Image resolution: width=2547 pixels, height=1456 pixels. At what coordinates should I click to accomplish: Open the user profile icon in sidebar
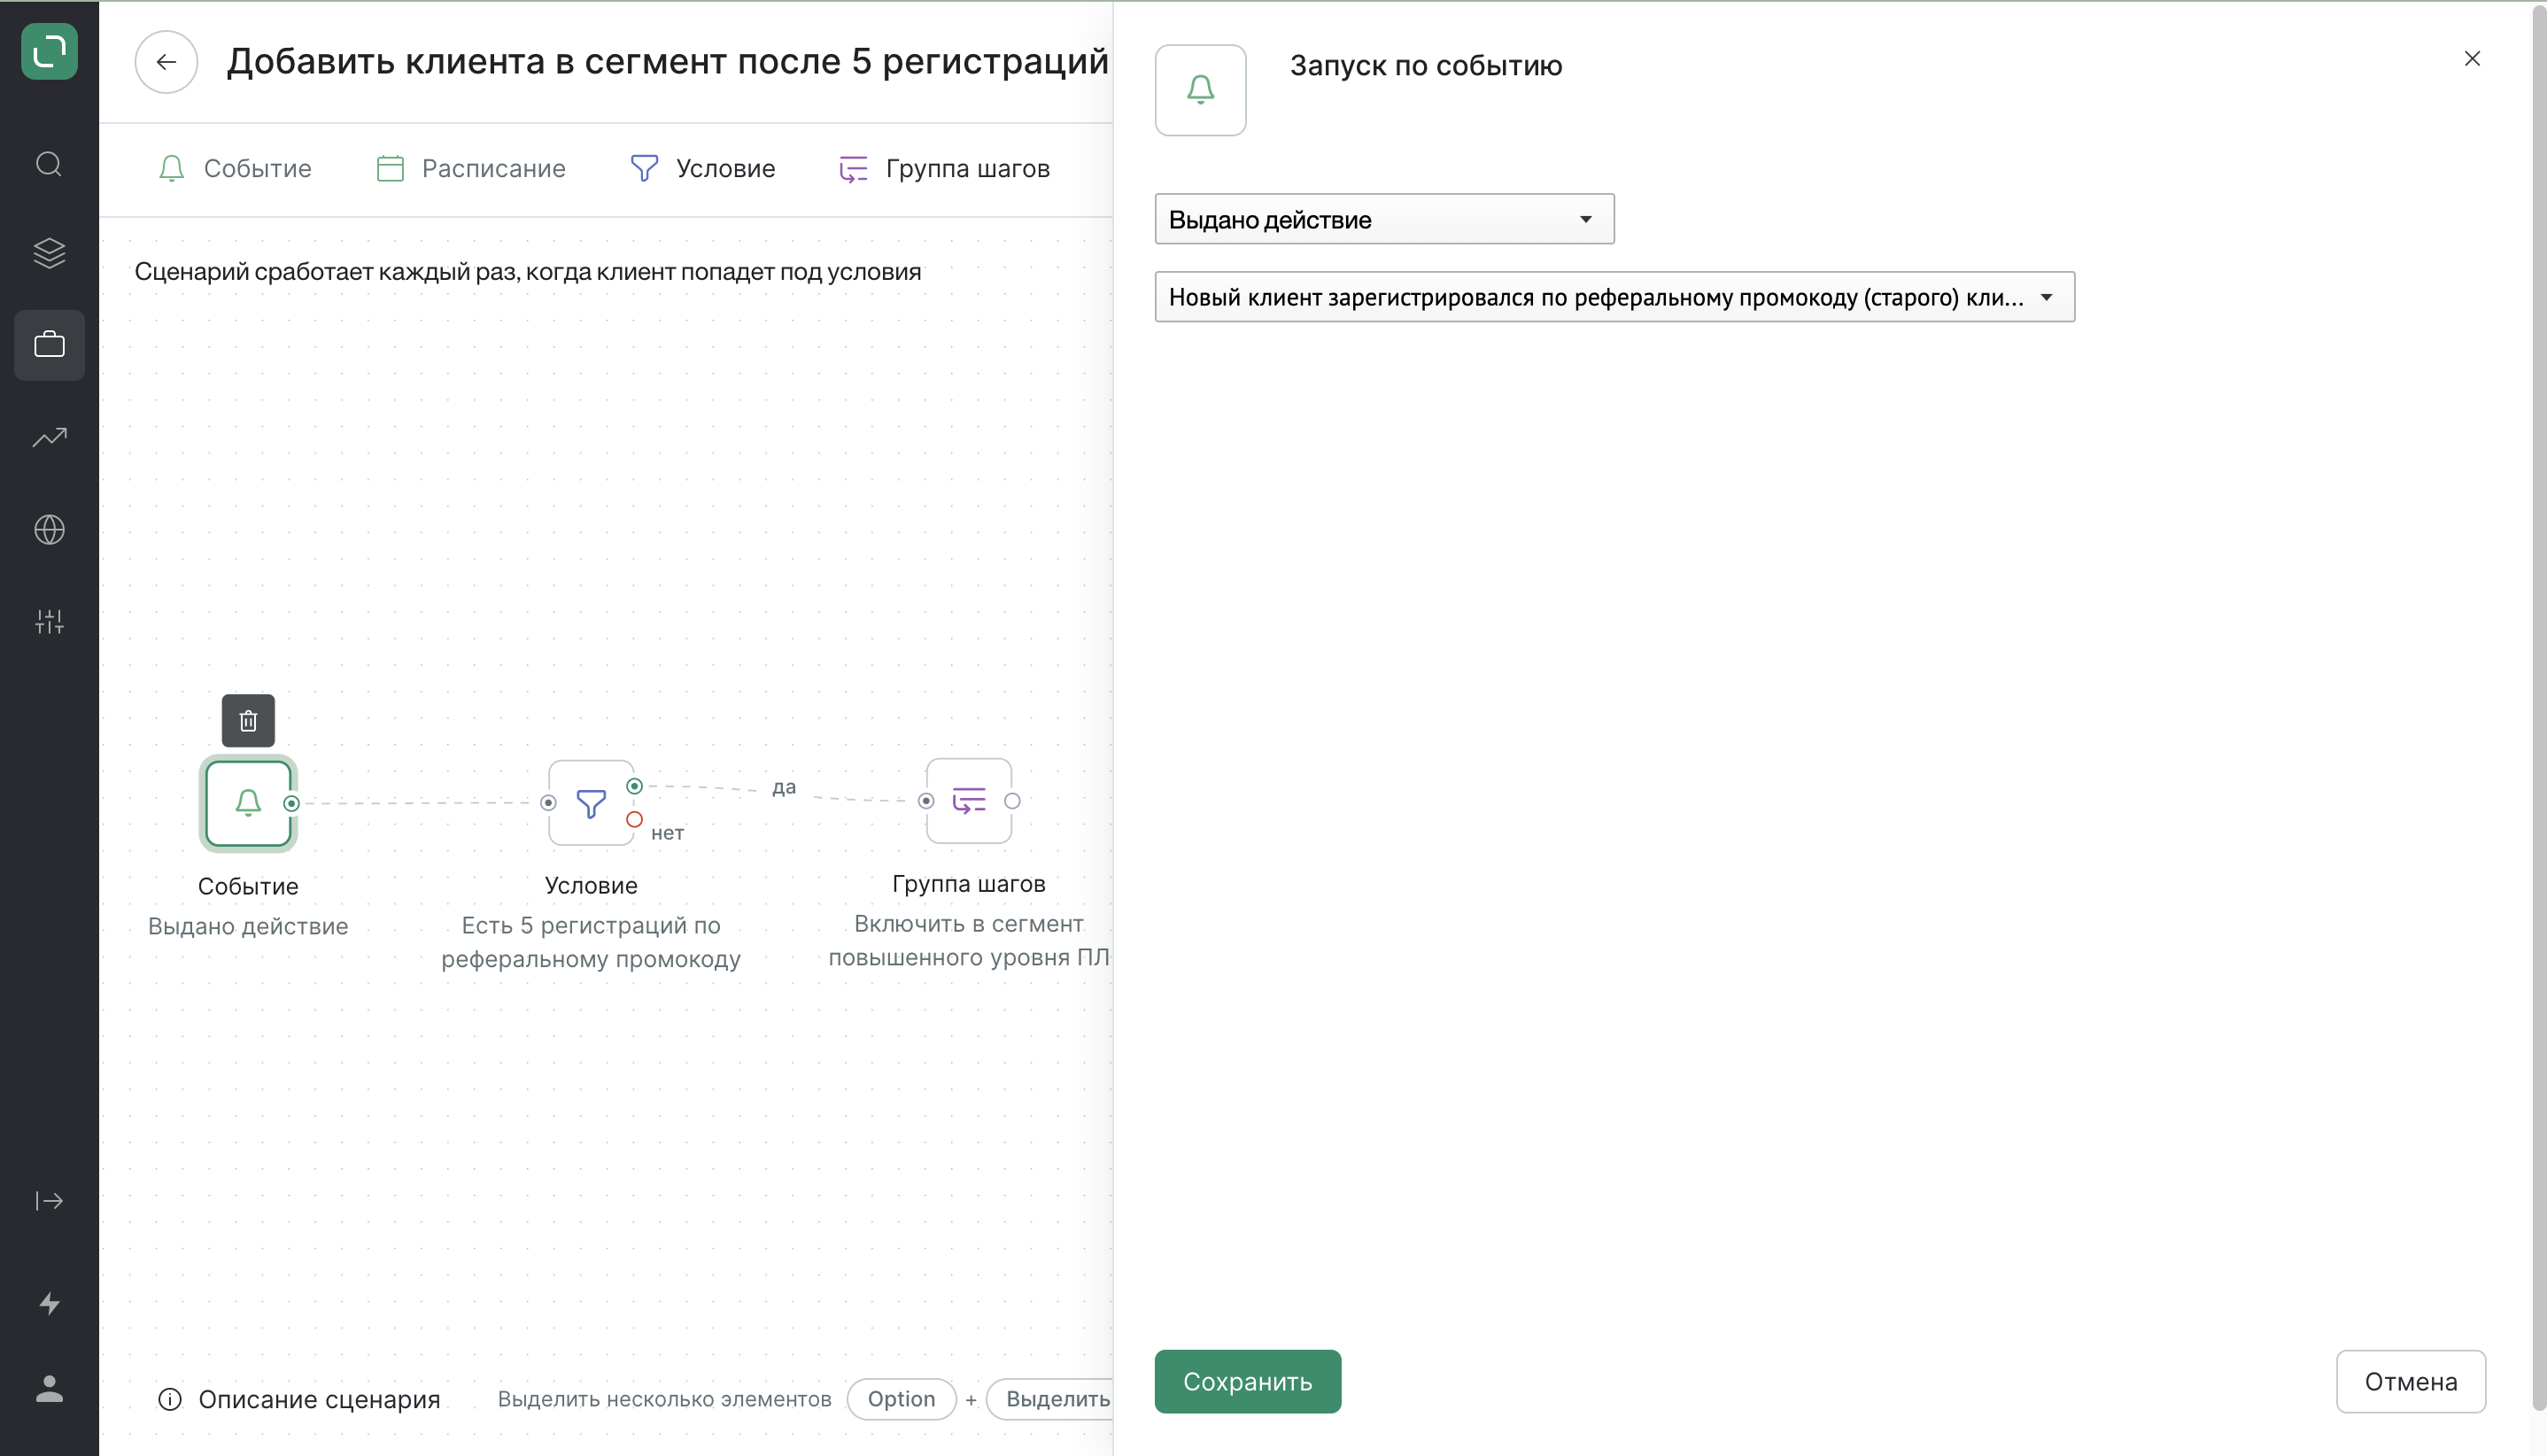coord(49,1388)
